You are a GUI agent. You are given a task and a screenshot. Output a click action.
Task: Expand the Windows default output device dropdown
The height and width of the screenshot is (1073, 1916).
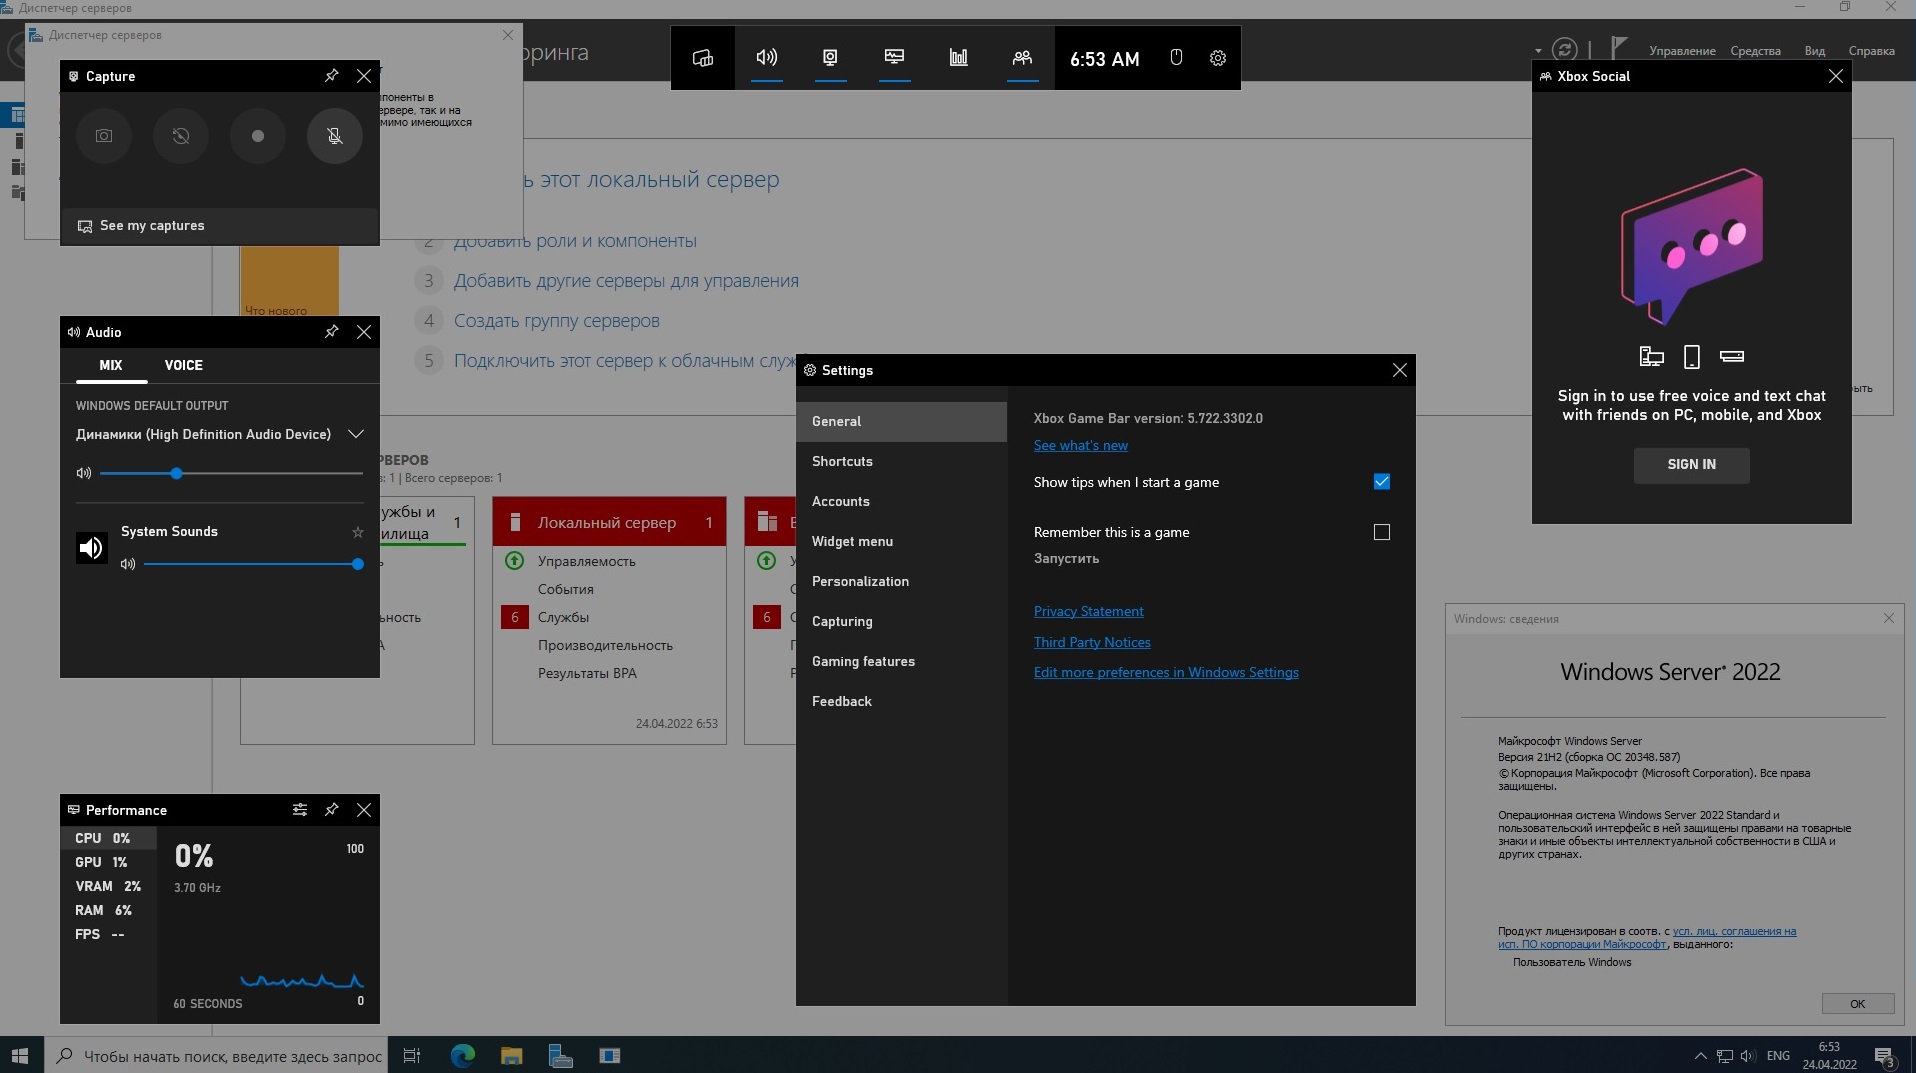pos(355,434)
